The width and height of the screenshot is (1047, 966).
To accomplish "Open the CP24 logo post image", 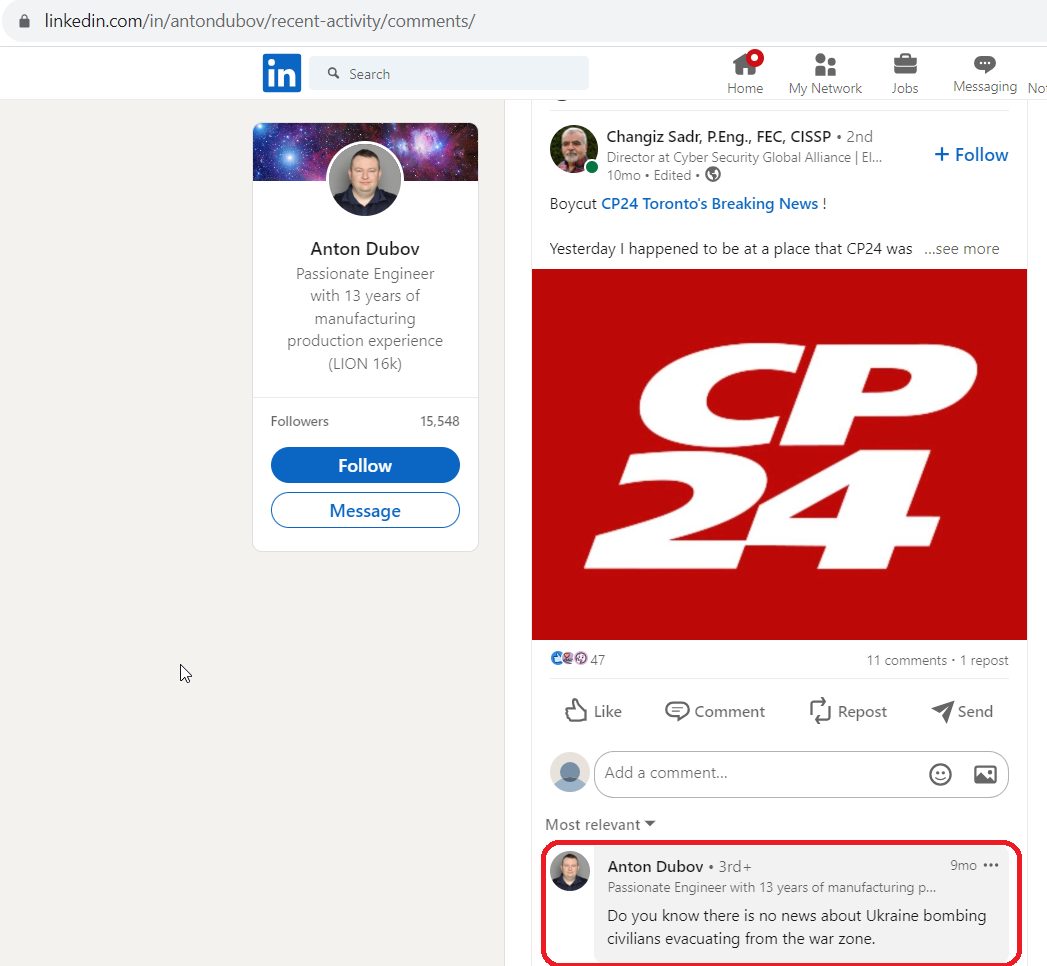I will click(779, 455).
